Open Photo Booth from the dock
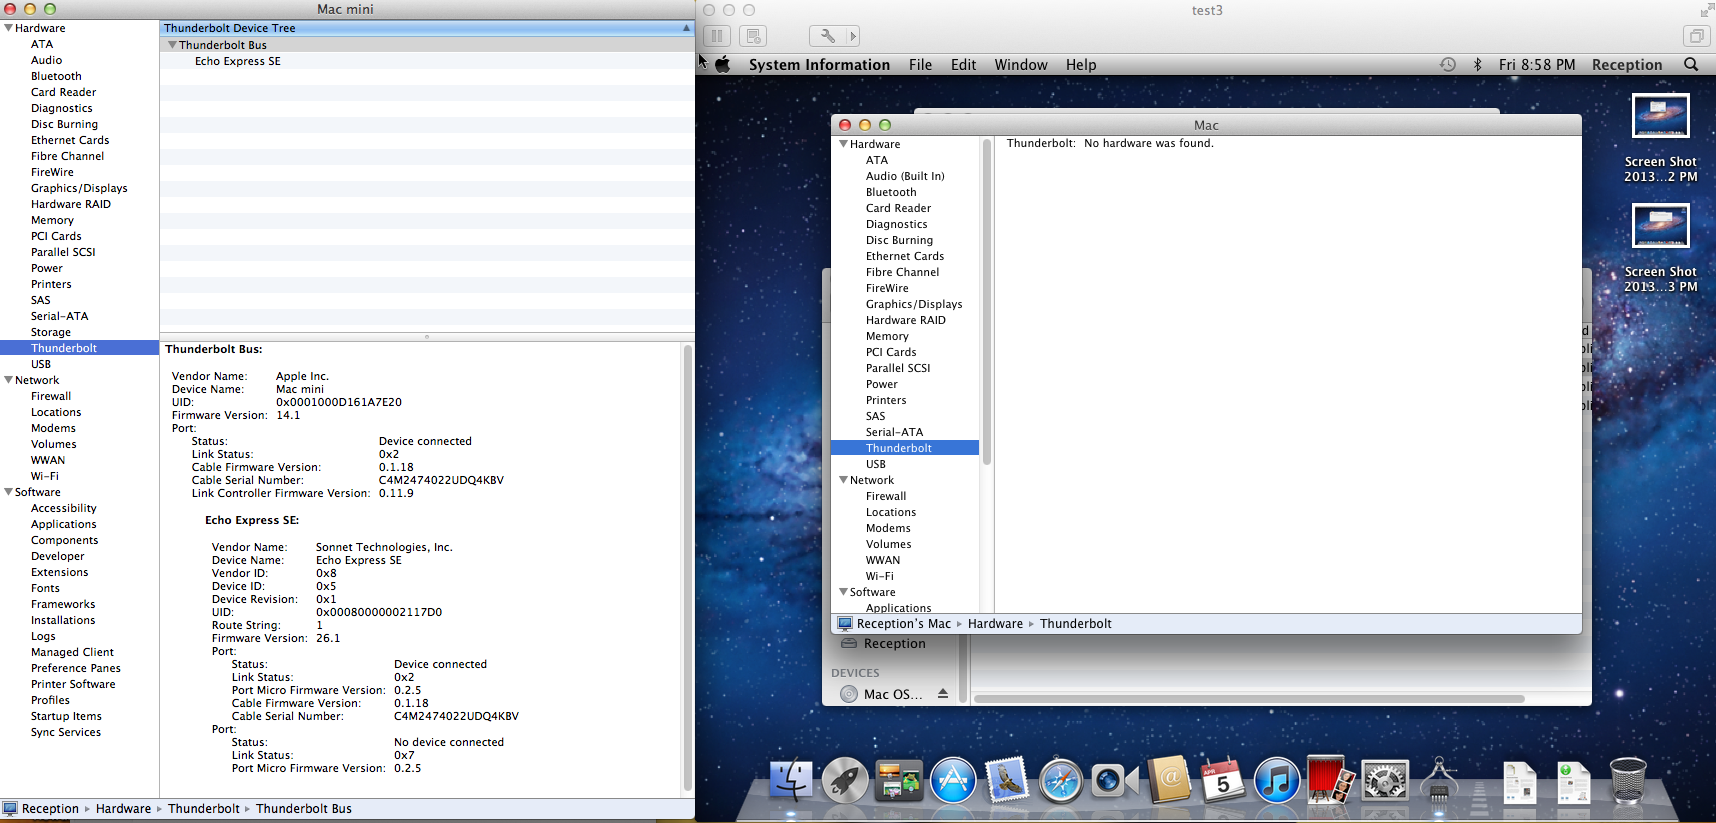The width and height of the screenshot is (1716, 823). click(x=1330, y=779)
